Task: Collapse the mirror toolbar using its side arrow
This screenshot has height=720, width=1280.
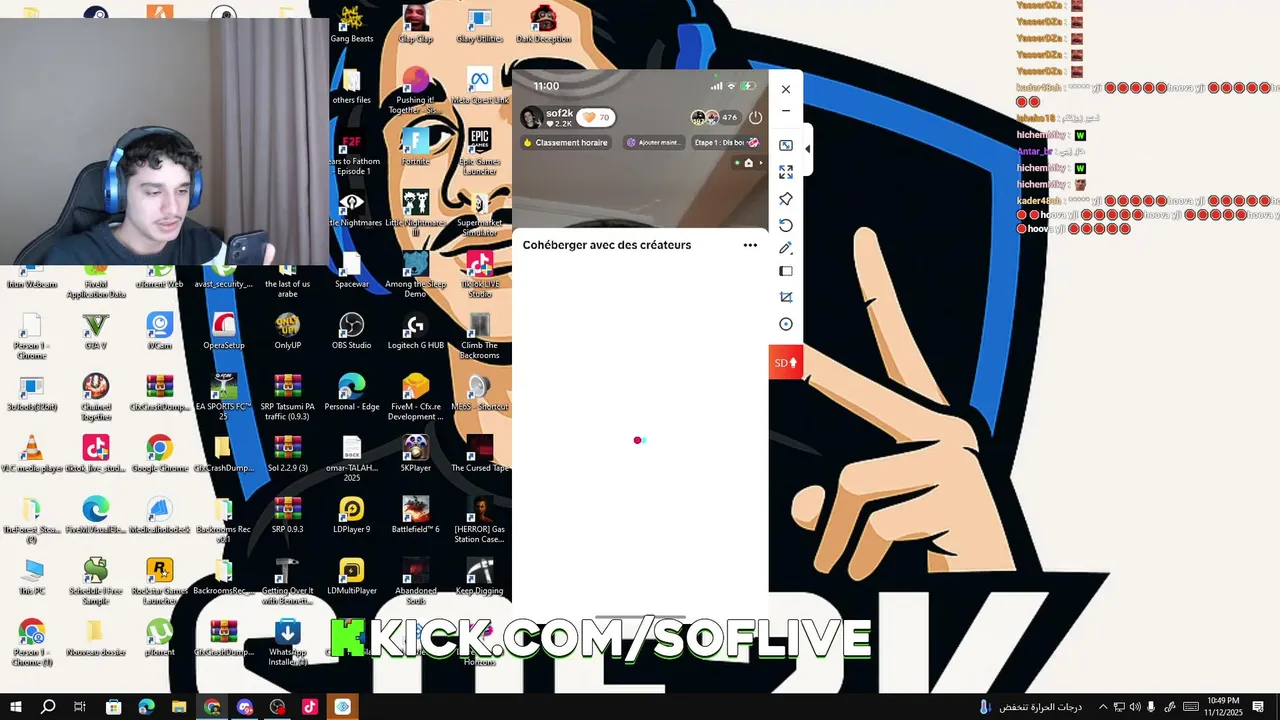Action: coord(807,149)
